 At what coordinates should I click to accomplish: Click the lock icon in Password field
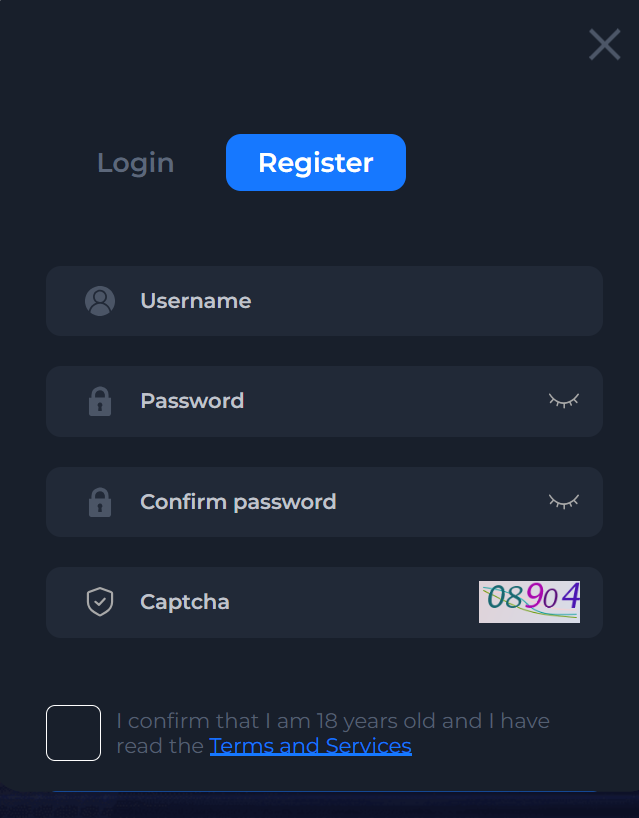(x=100, y=401)
